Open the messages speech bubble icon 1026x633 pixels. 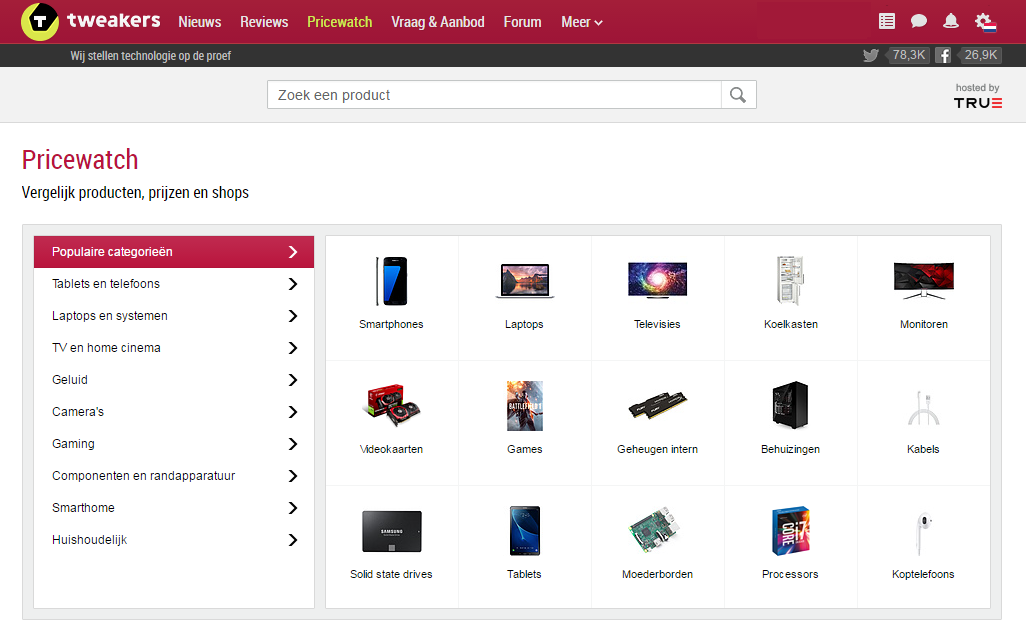pos(919,21)
